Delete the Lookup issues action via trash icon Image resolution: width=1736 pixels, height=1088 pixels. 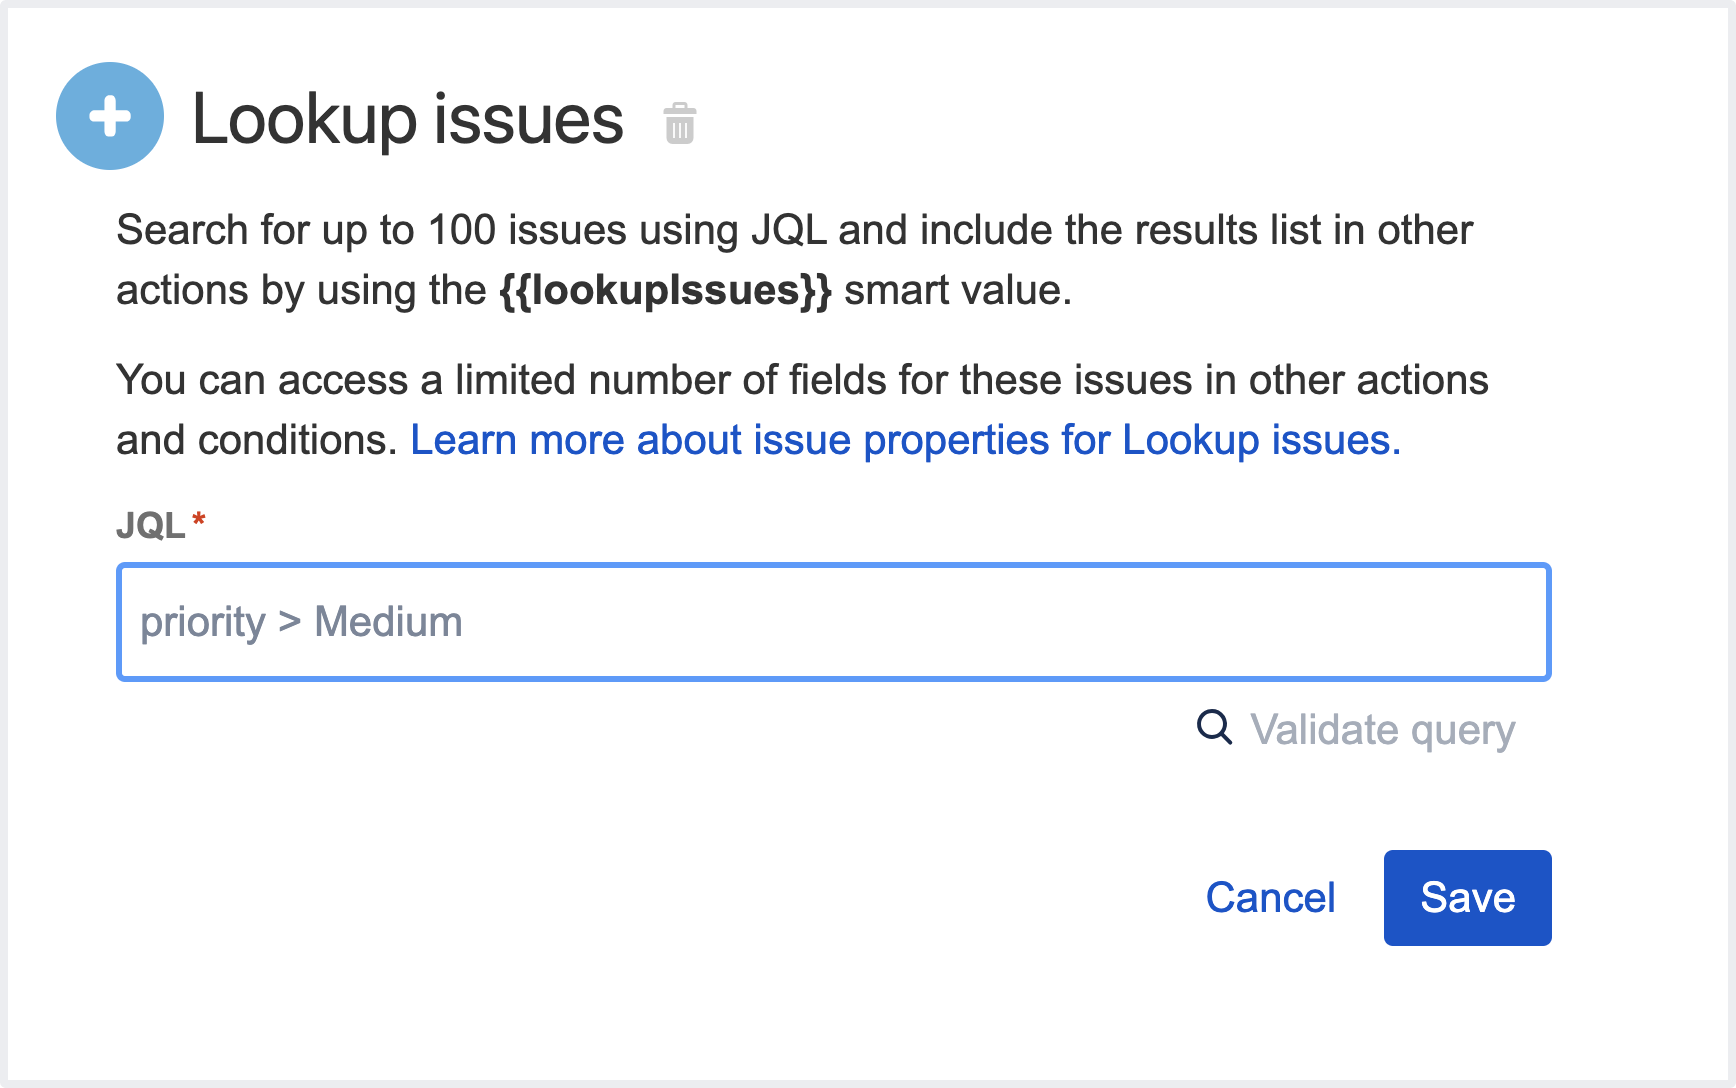pyautogui.click(x=680, y=123)
